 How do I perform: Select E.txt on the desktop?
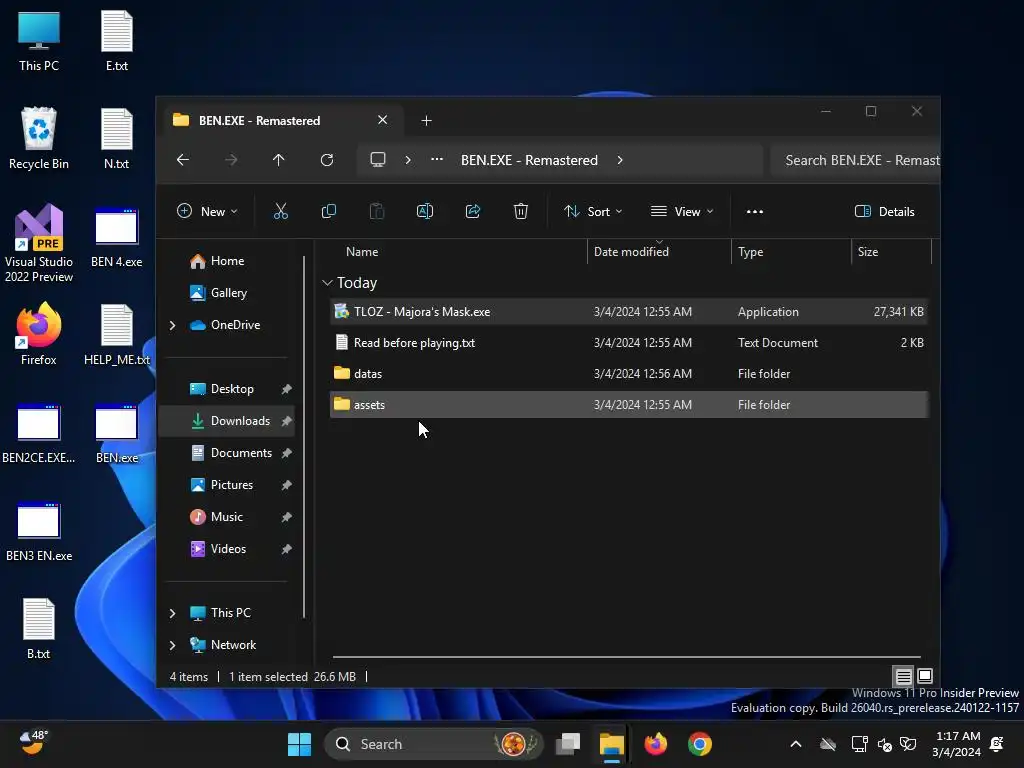coord(116,40)
